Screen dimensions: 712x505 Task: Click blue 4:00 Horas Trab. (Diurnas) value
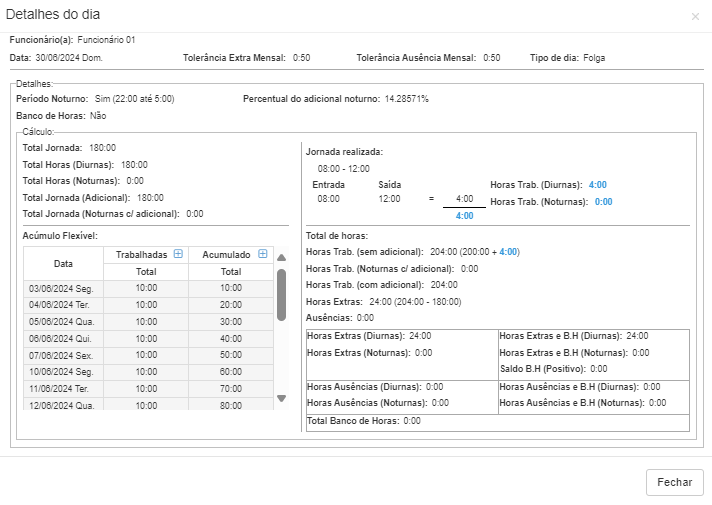598,185
